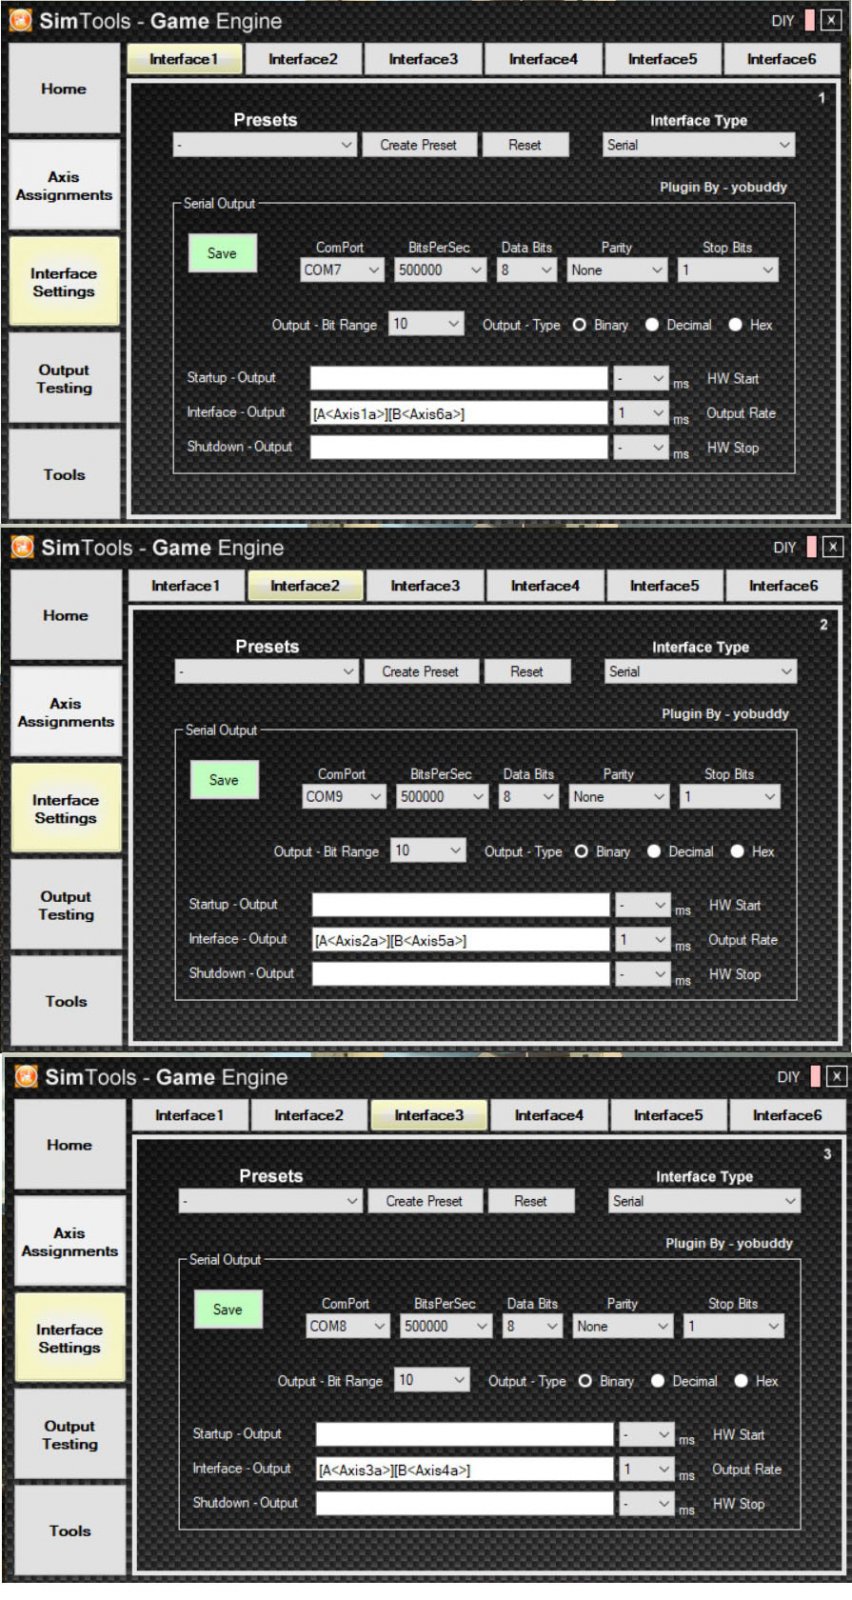Pick Decimal output type in the COM8 window

(658, 1381)
